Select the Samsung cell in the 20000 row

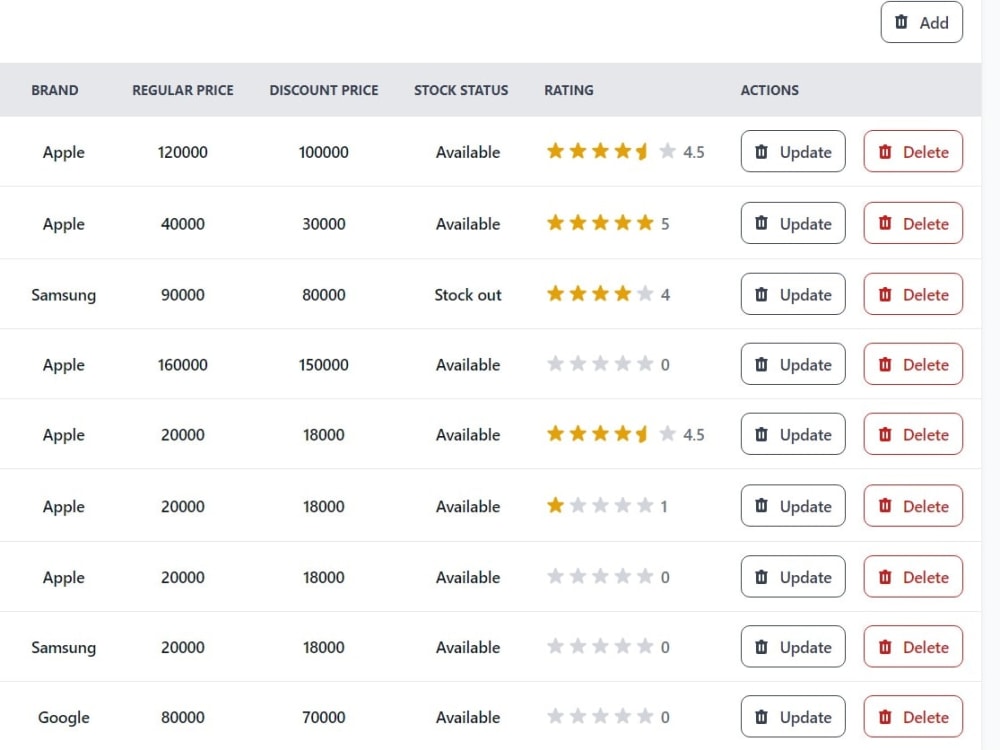tap(64, 647)
